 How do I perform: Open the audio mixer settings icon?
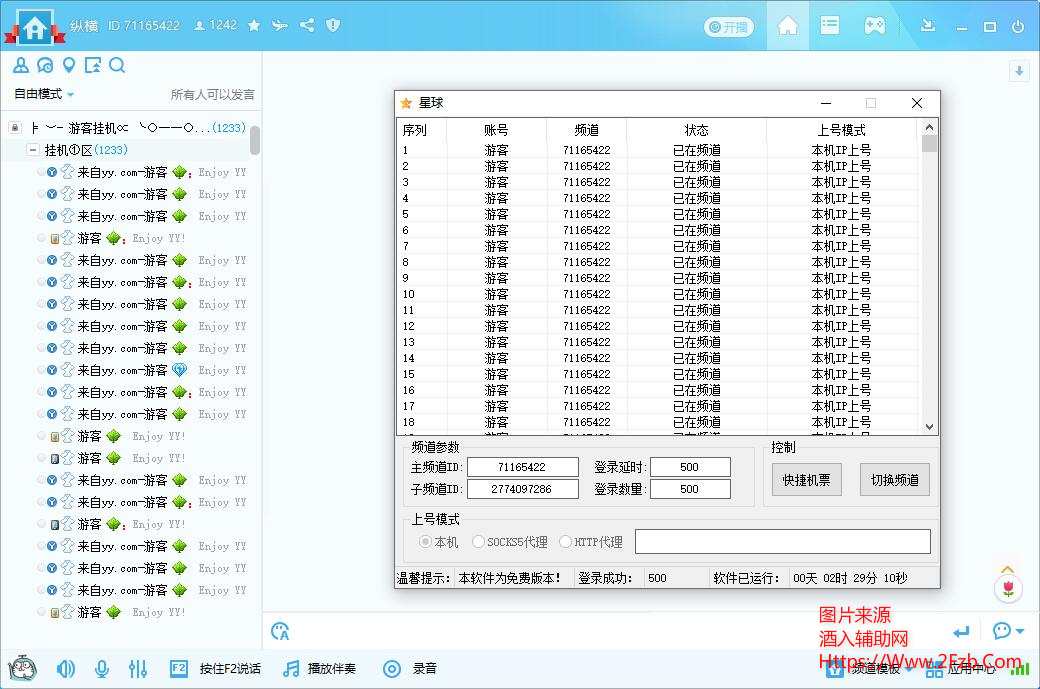[x=138, y=669]
